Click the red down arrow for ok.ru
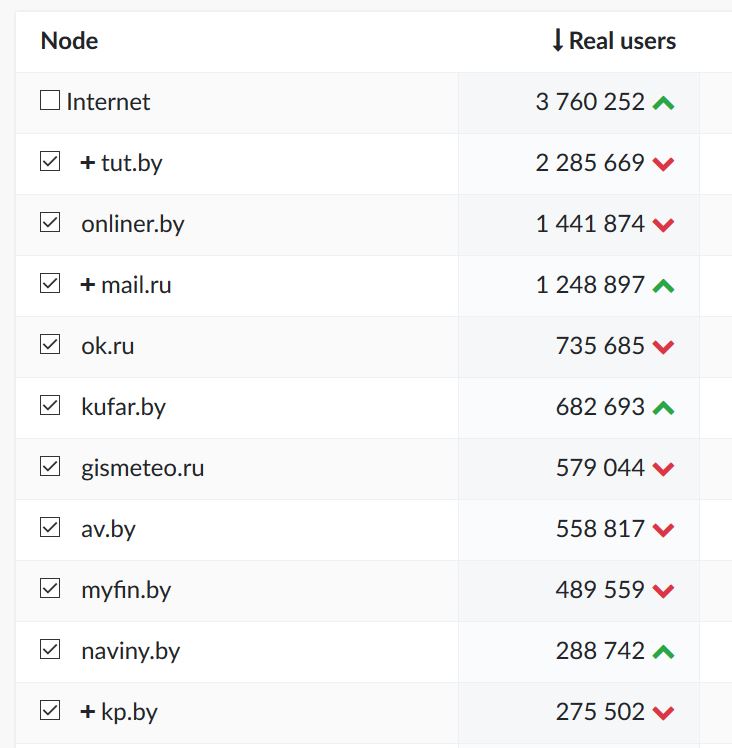This screenshot has width=732, height=748. pos(663,347)
